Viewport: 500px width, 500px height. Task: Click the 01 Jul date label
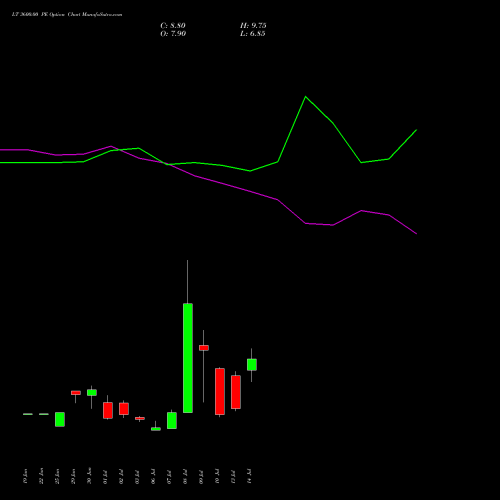pyautogui.click(x=105, y=477)
